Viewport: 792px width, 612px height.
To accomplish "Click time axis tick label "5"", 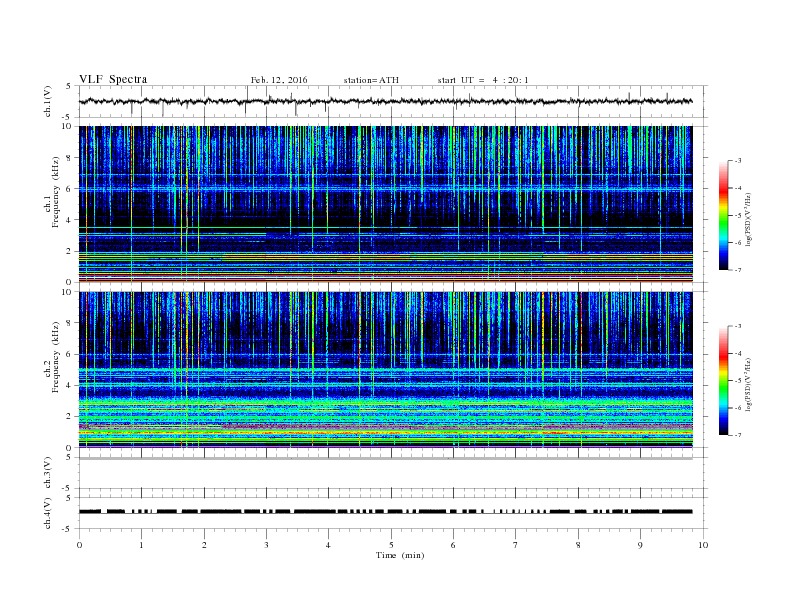I will [391, 545].
